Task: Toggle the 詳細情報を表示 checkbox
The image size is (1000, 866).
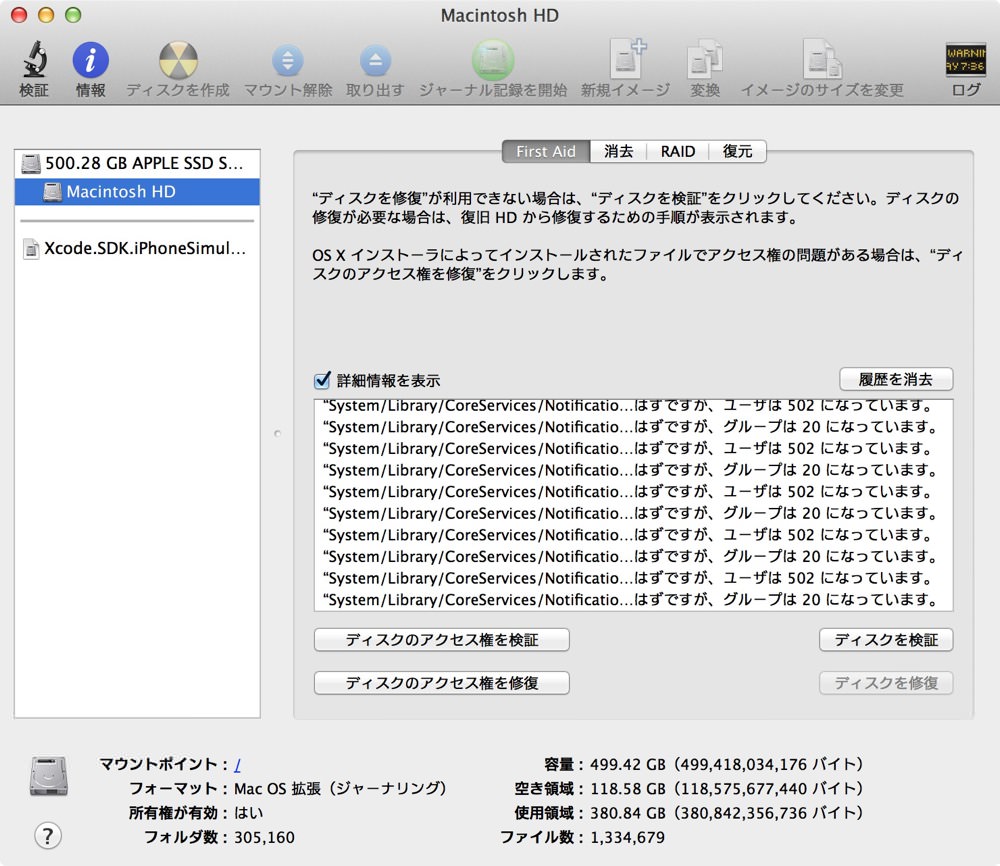Action: (x=322, y=380)
